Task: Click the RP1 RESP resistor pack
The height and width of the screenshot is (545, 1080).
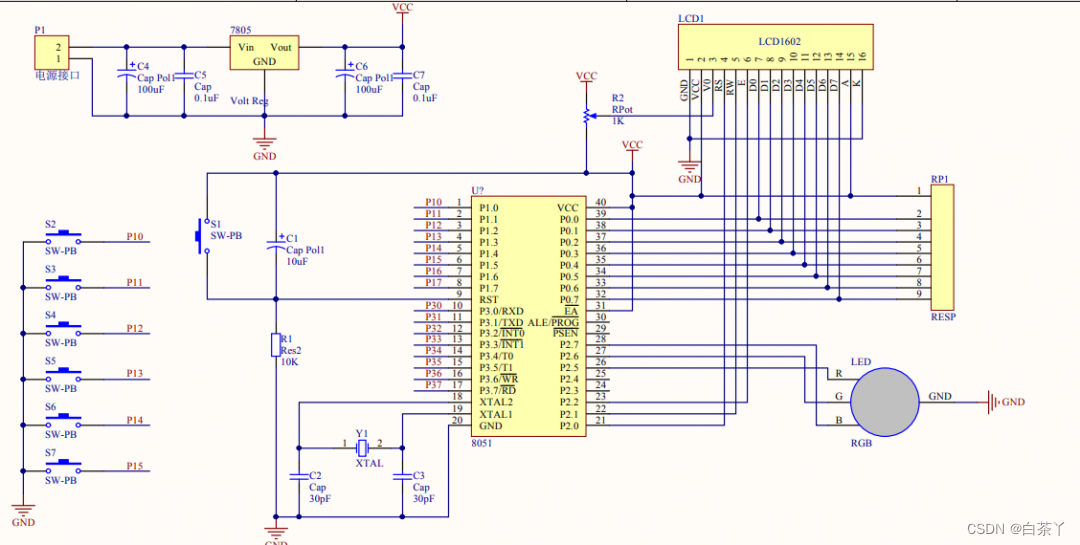Action: (x=941, y=249)
